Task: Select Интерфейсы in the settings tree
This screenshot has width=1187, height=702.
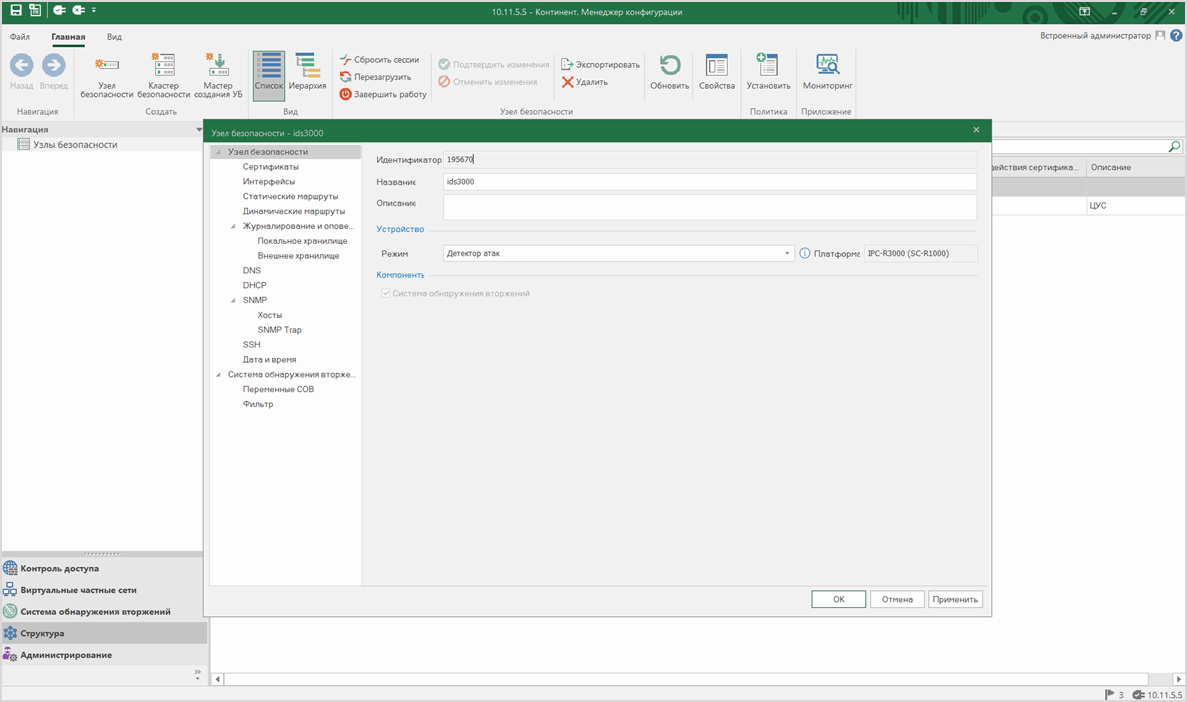Action: 268,182
